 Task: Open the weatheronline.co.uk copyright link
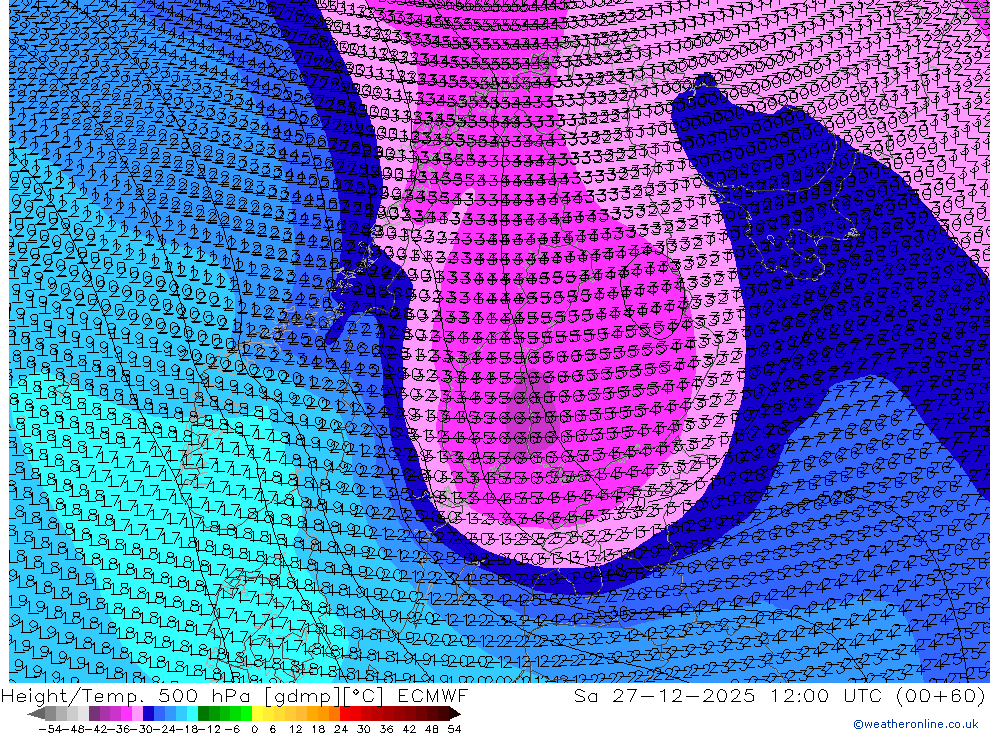click(x=915, y=724)
